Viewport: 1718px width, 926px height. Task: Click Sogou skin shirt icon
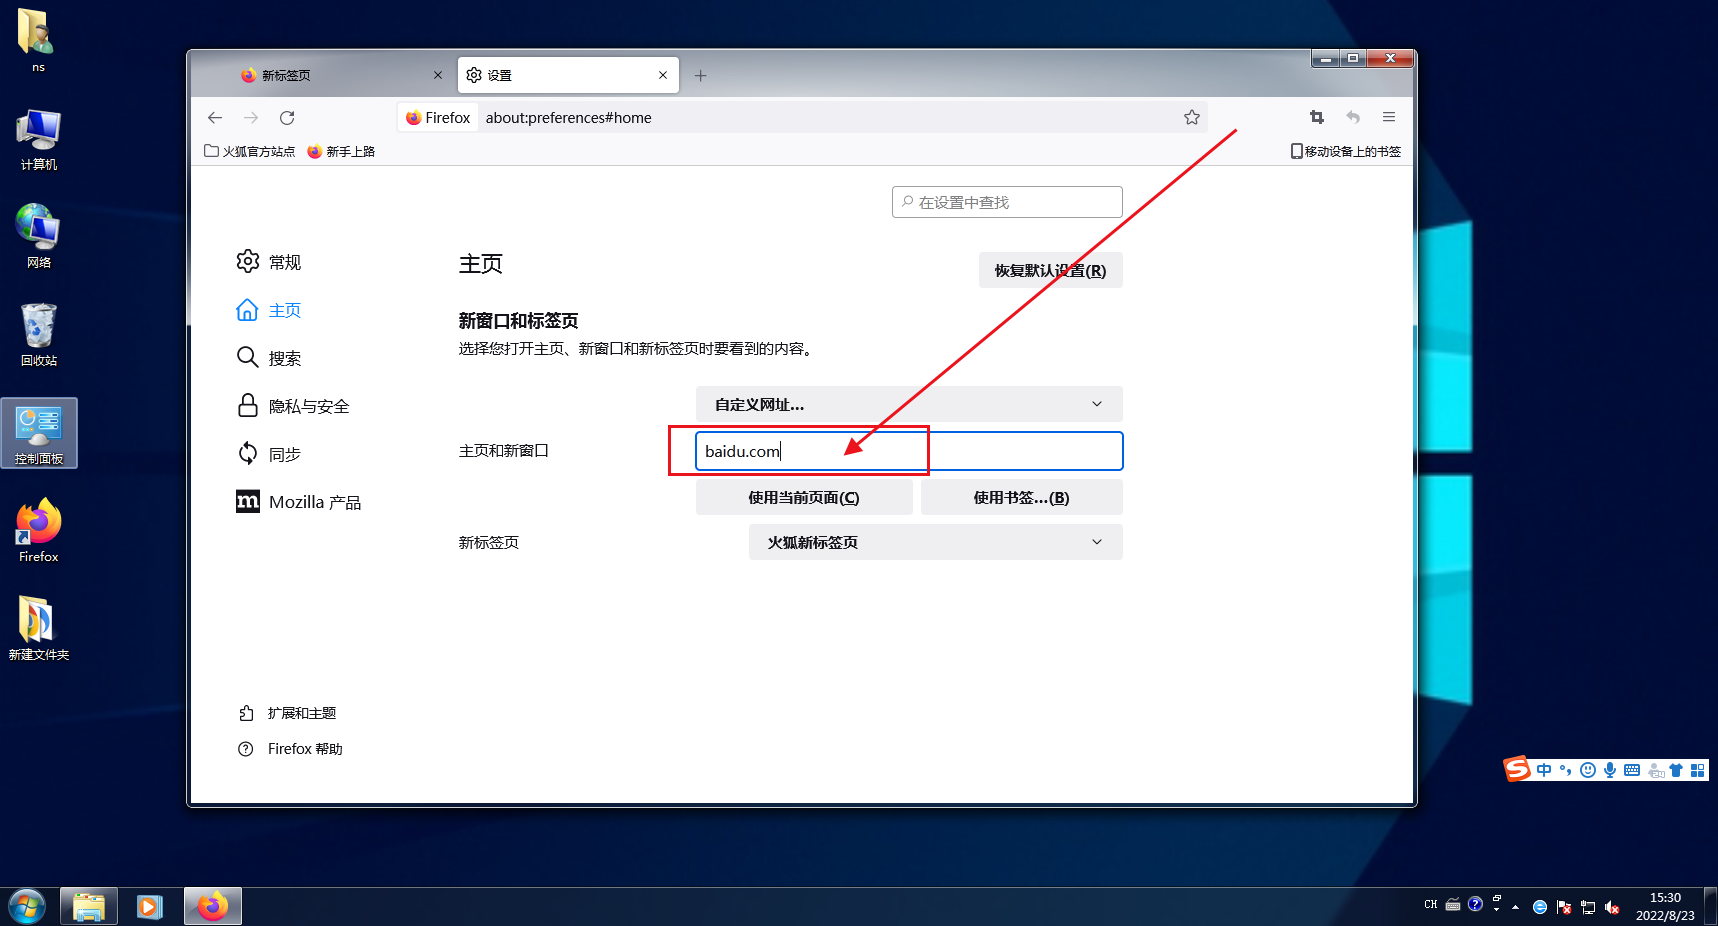1676,770
